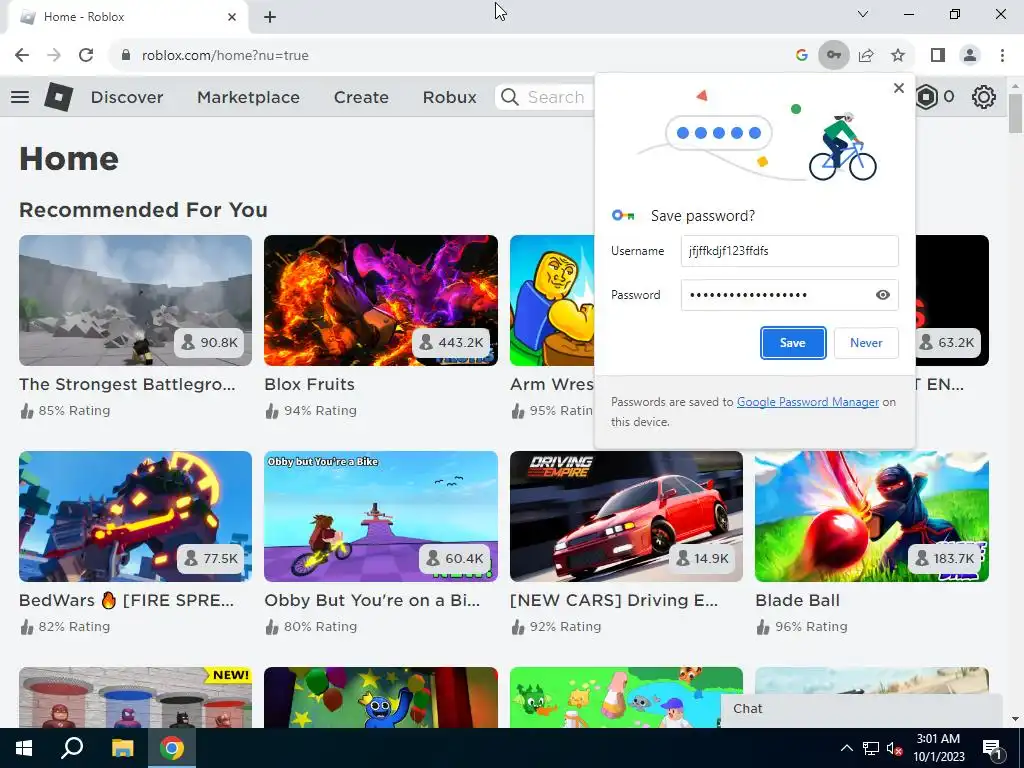The image size is (1024, 768).
Task: Click the share page icon in address bar
Action: pyautogui.click(x=866, y=56)
